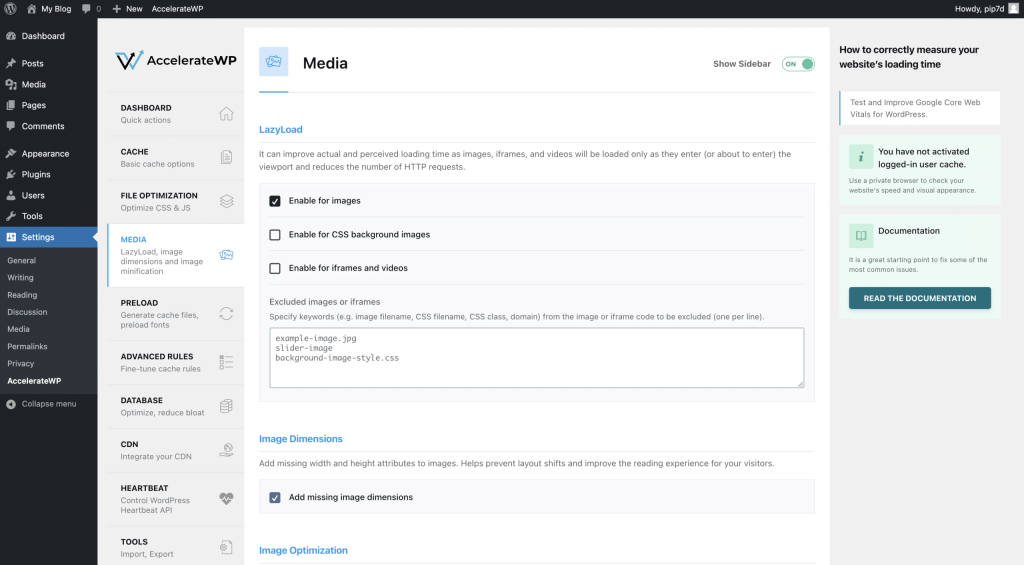
Task: Open Test and Improve Google Core Web Vitals
Action: (x=920, y=108)
